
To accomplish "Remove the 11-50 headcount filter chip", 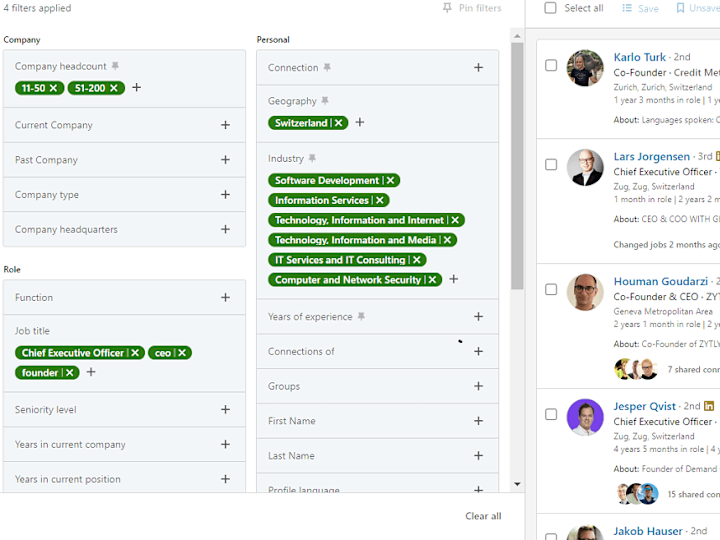I will 54,88.
